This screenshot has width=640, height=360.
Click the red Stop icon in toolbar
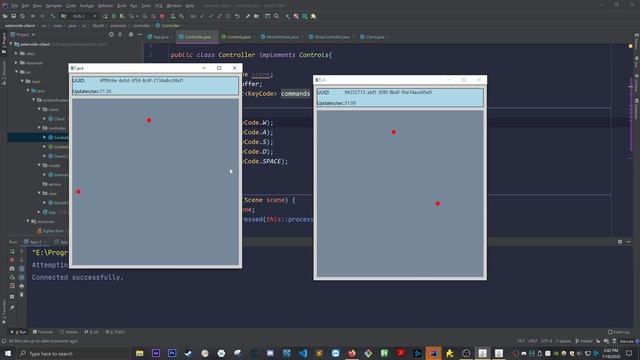162,16
